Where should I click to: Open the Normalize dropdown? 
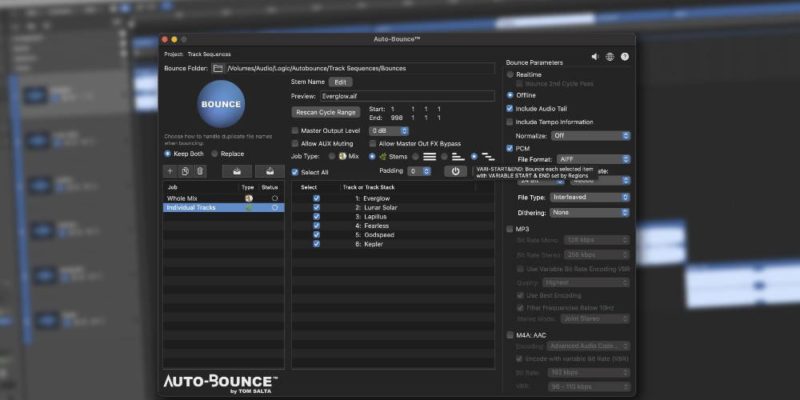[x=590, y=136]
